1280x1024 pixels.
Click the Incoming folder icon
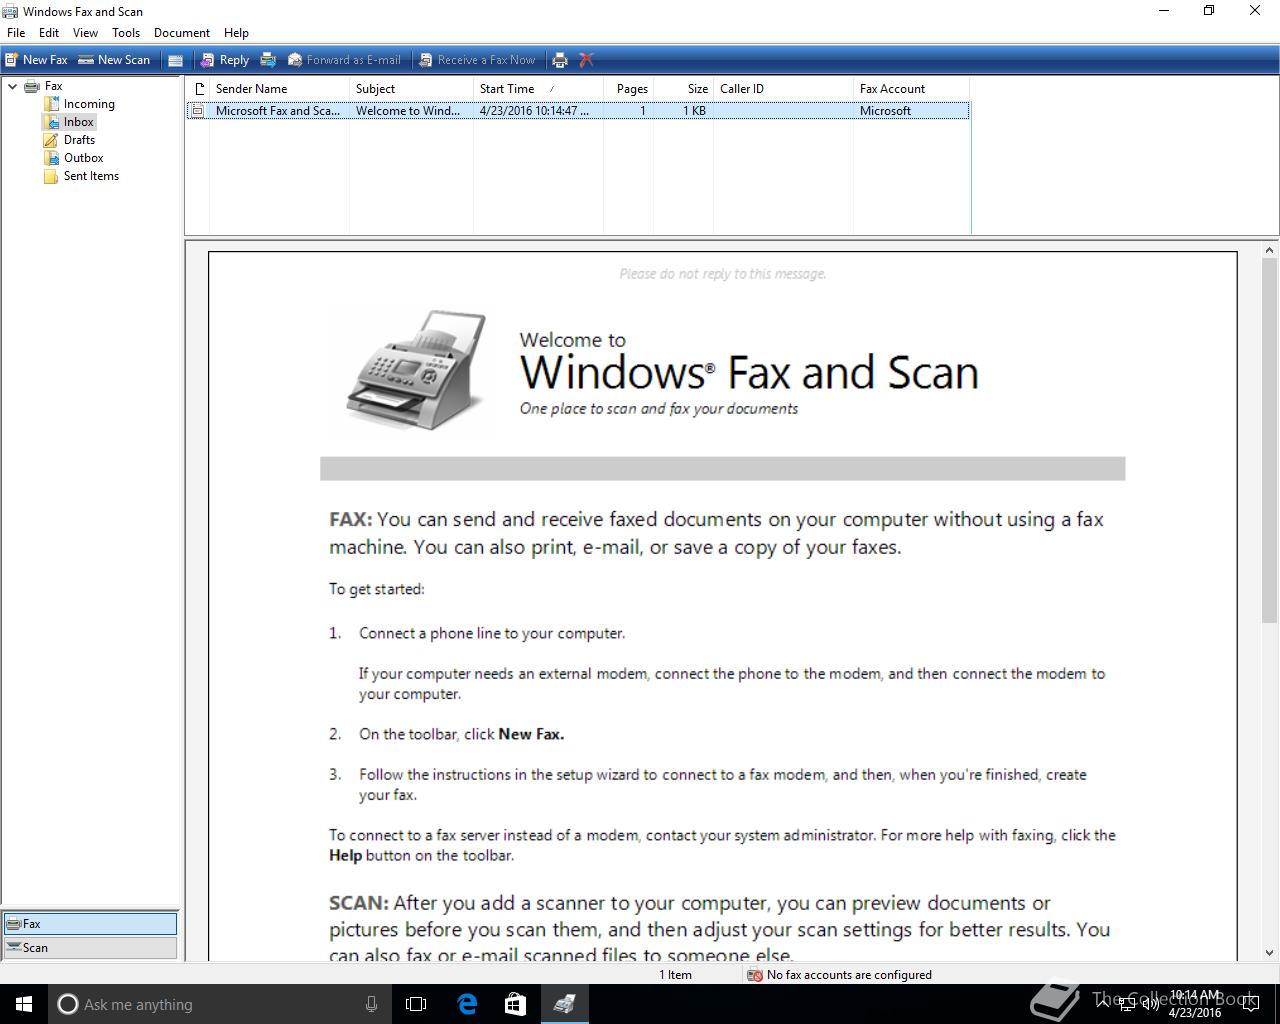tap(51, 104)
